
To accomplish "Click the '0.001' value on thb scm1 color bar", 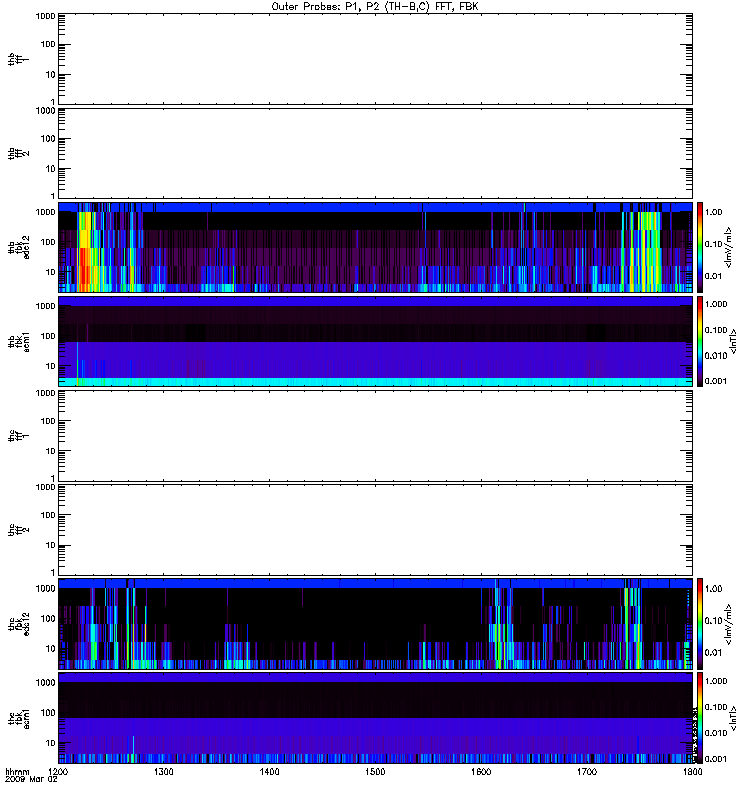I will [x=716, y=381].
